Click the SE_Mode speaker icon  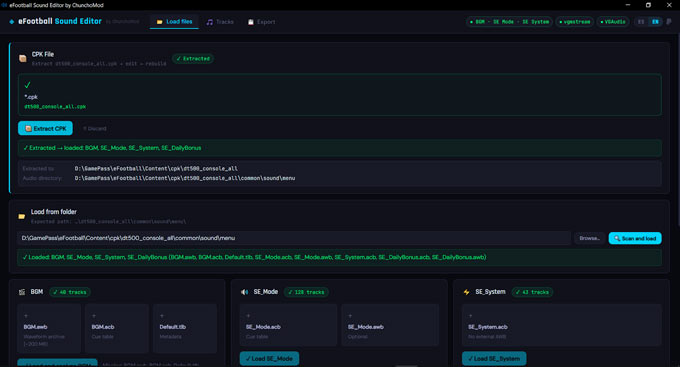pyautogui.click(x=244, y=292)
